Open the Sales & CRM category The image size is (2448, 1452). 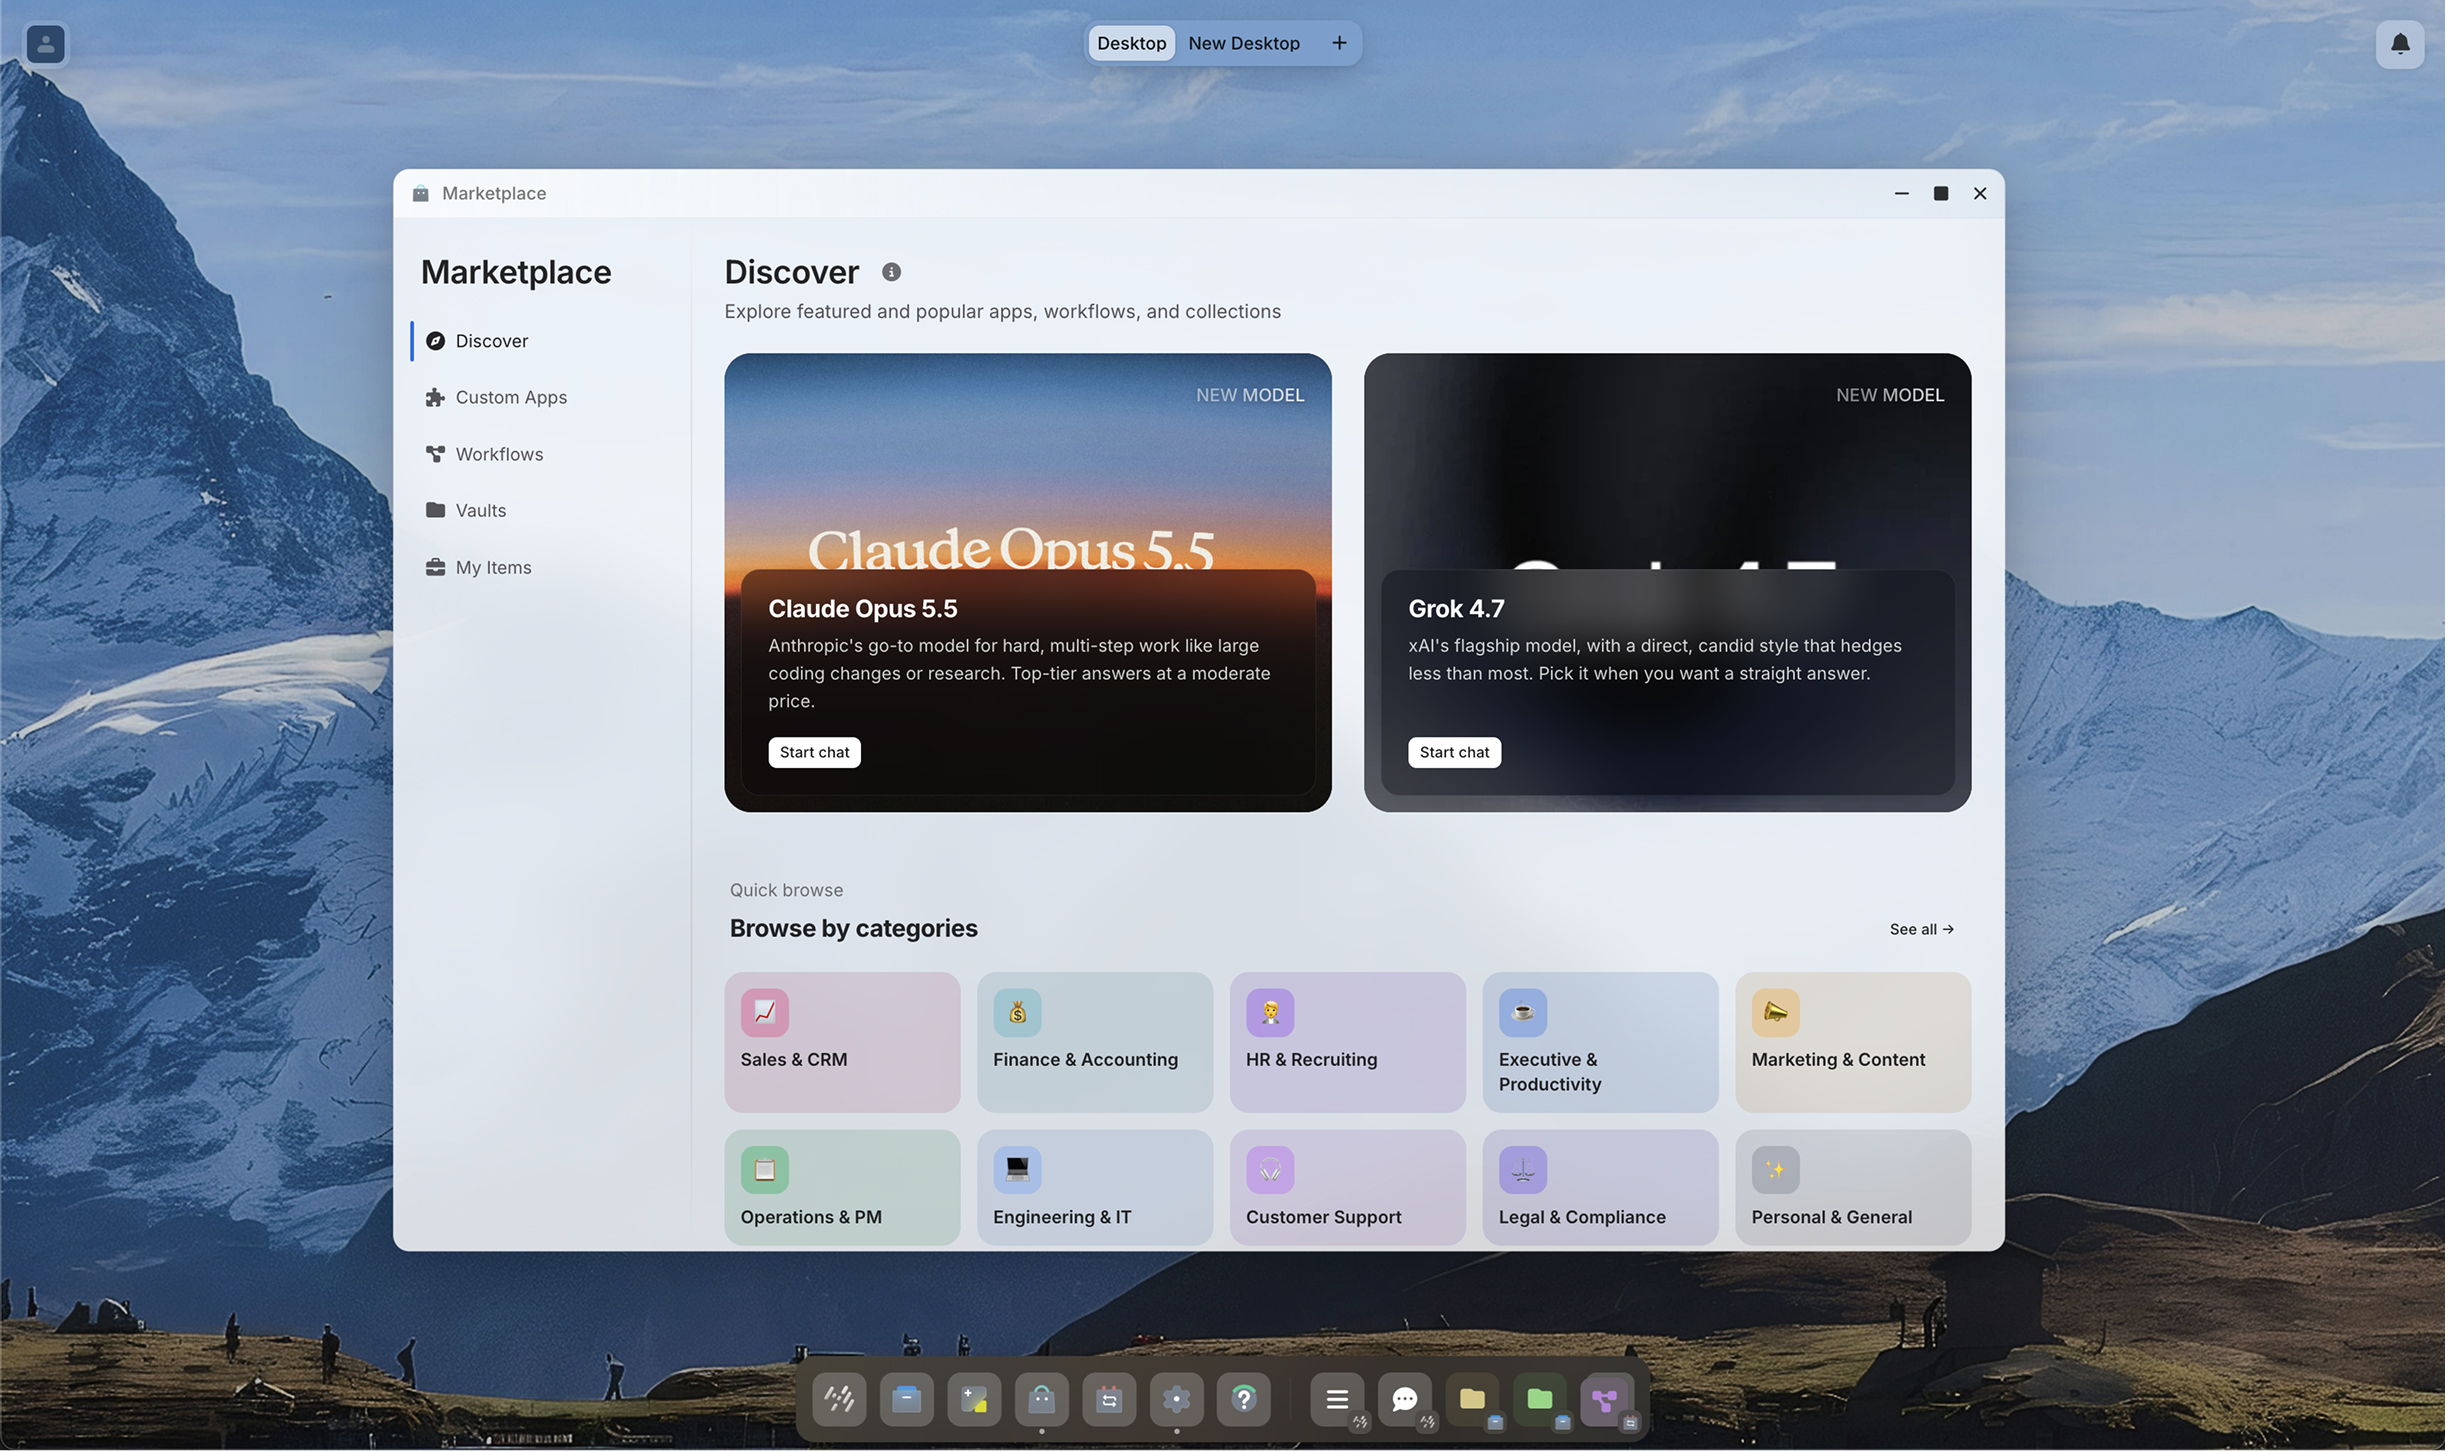[x=843, y=1043]
